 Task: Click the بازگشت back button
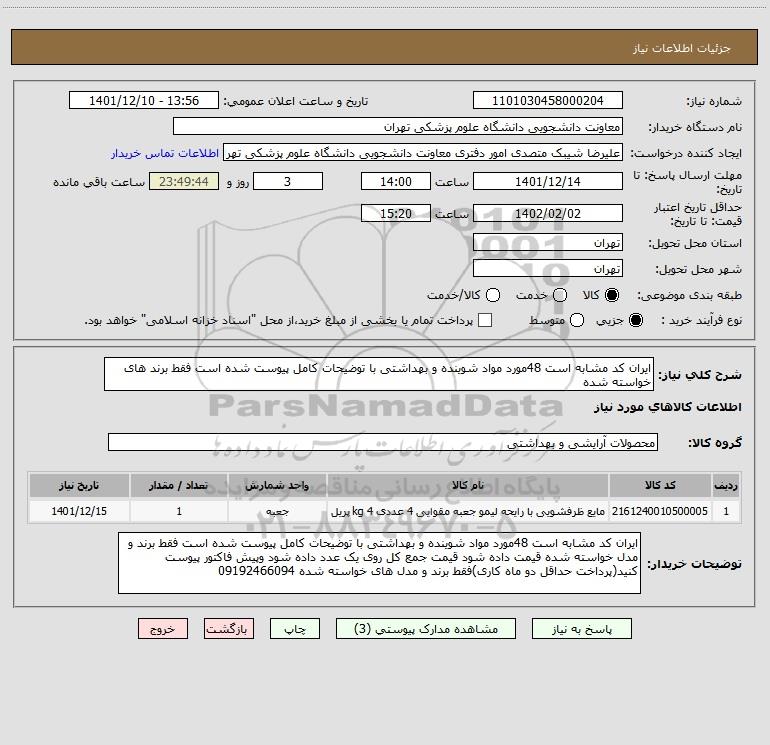(x=229, y=629)
